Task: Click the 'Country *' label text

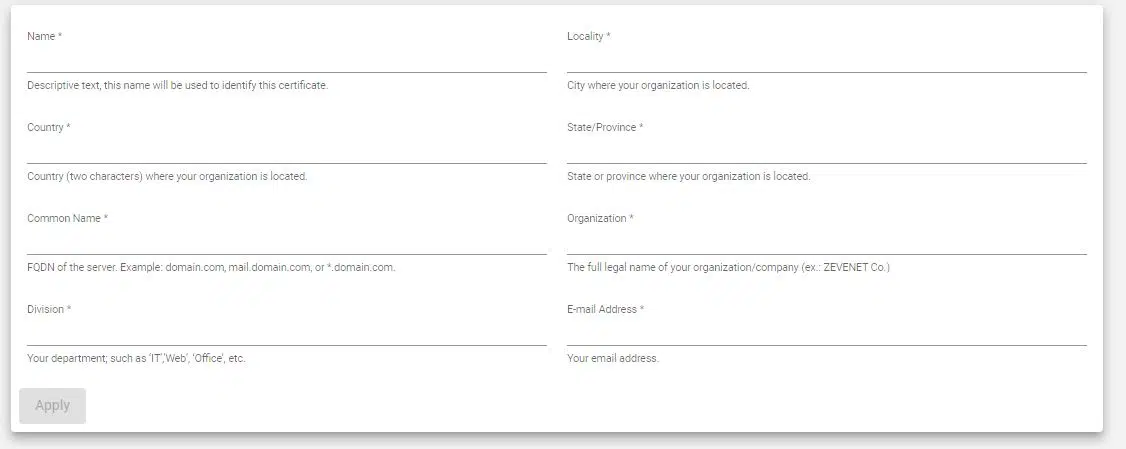Action: 48,128
